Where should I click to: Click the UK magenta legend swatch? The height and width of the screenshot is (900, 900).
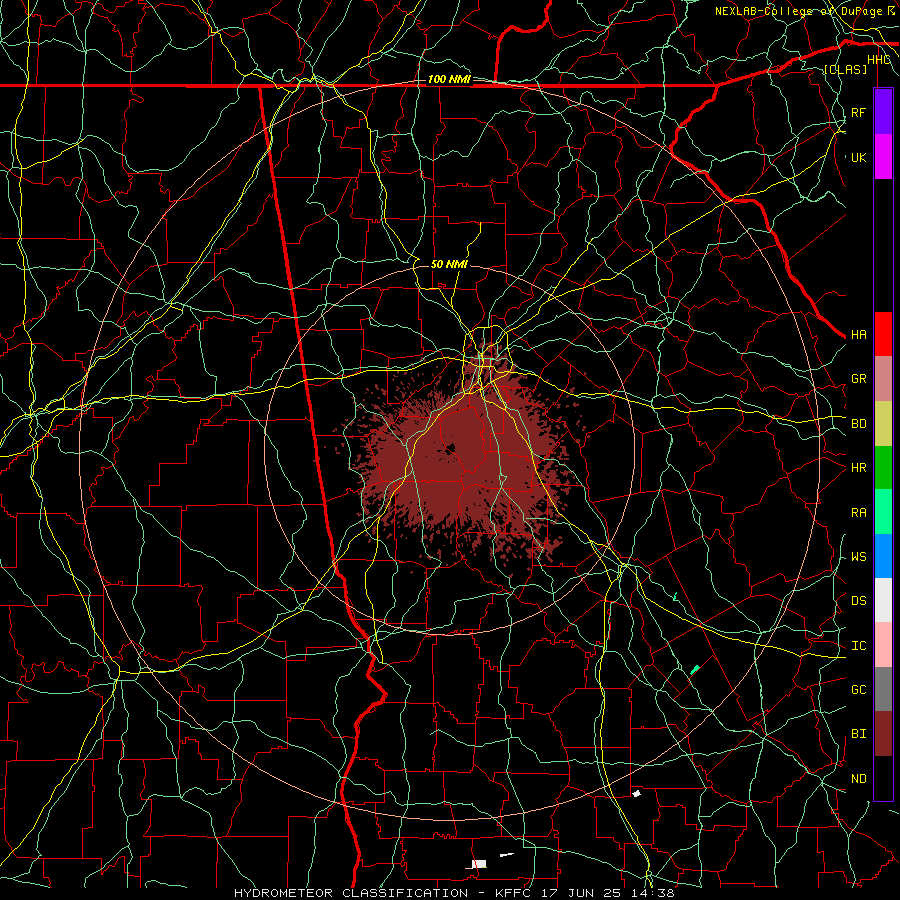(x=883, y=157)
